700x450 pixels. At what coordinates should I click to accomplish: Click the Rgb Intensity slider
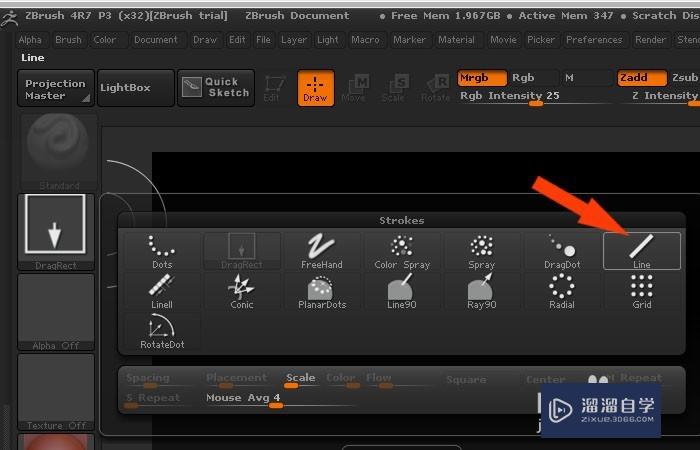point(535,97)
